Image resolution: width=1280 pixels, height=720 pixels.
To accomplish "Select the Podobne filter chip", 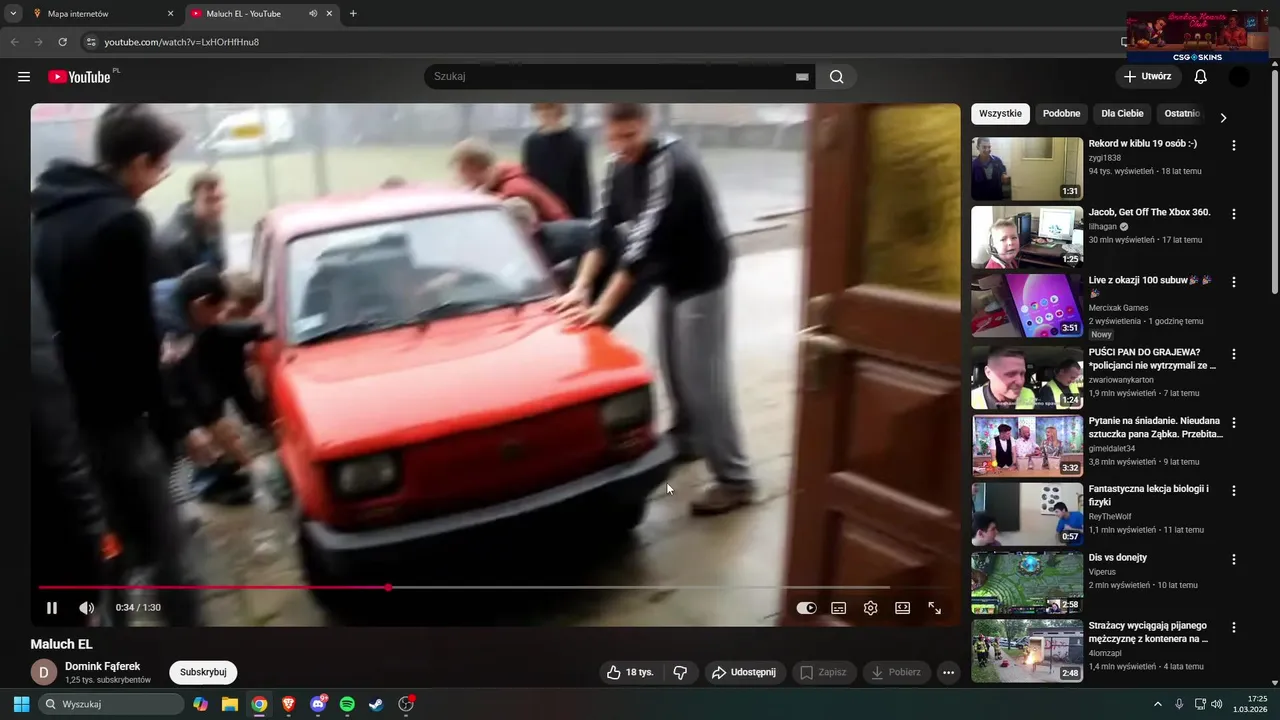I will 1061,114.
